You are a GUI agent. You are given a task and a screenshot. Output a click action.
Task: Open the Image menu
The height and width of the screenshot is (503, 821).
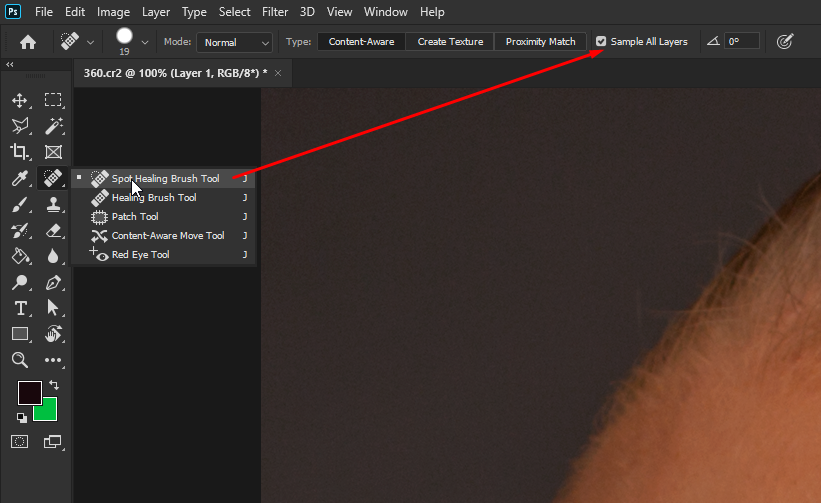113,12
